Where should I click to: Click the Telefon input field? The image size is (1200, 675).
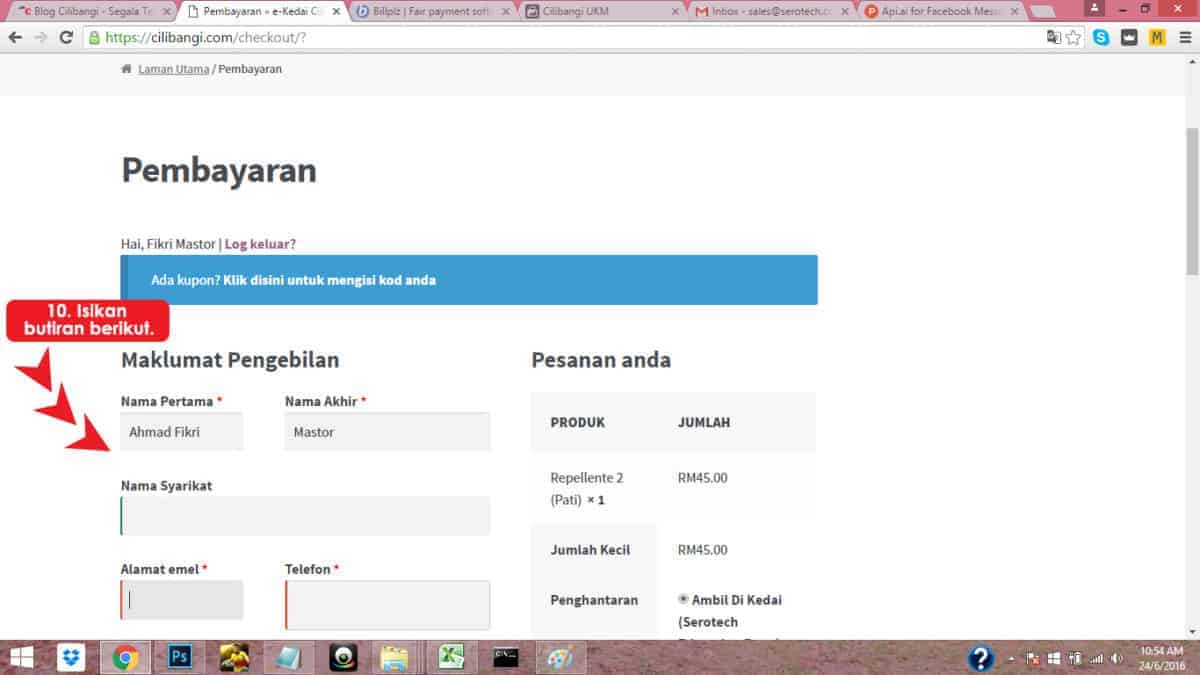click(387, 605)
